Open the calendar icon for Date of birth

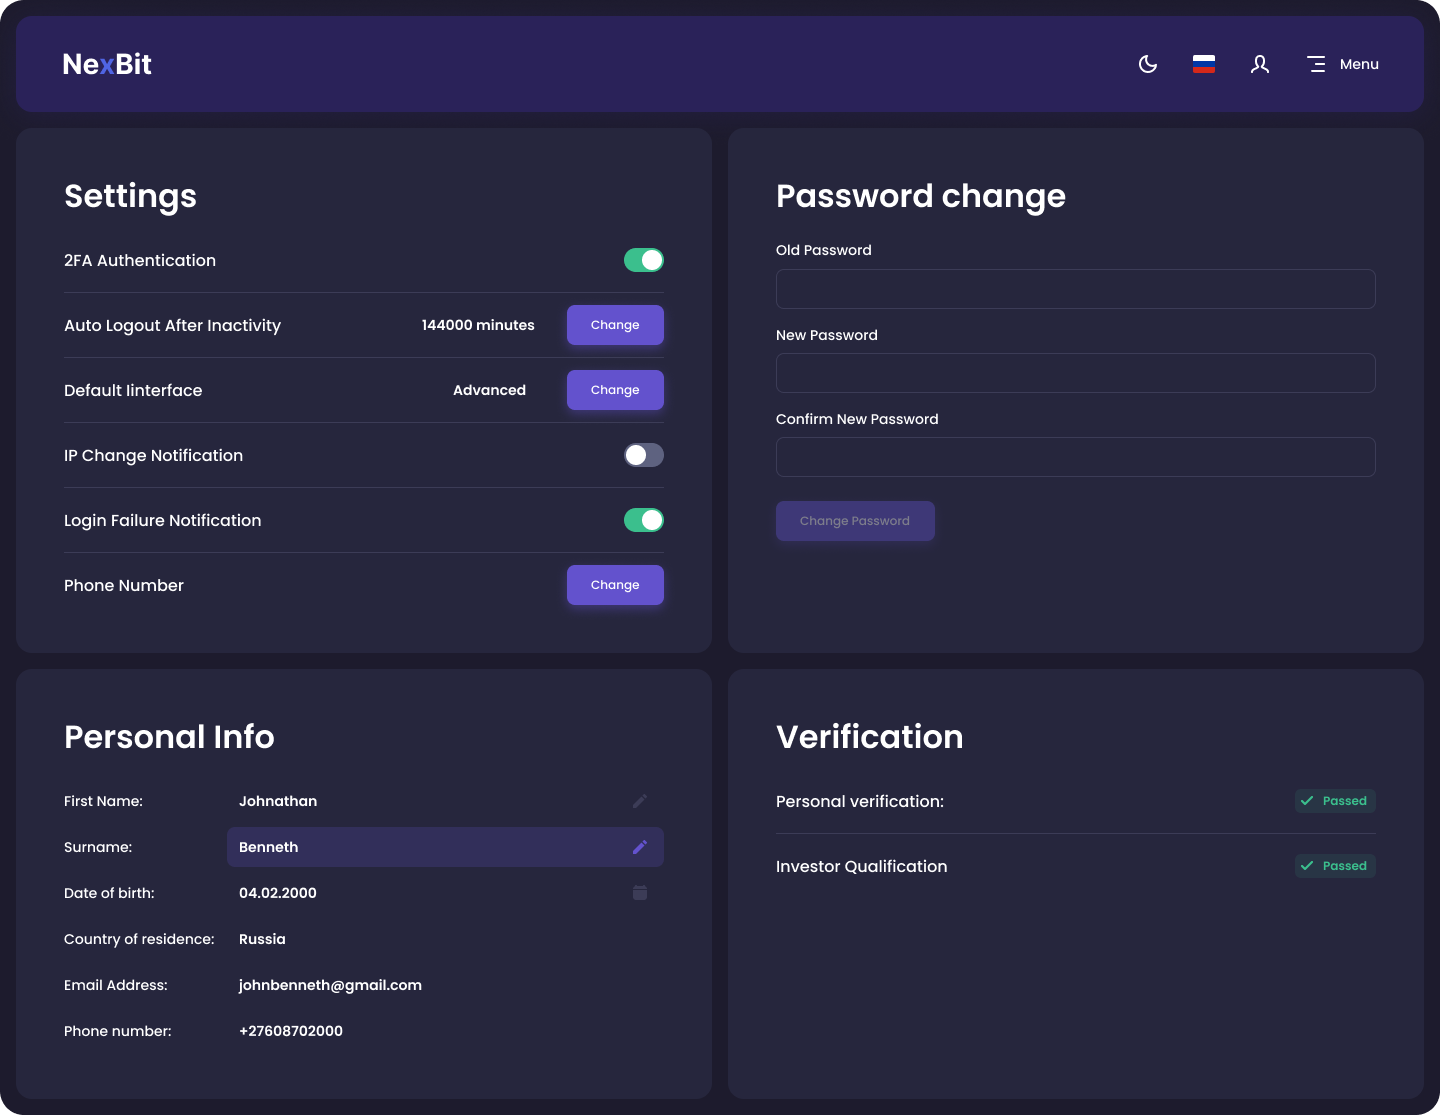point(640,893)
